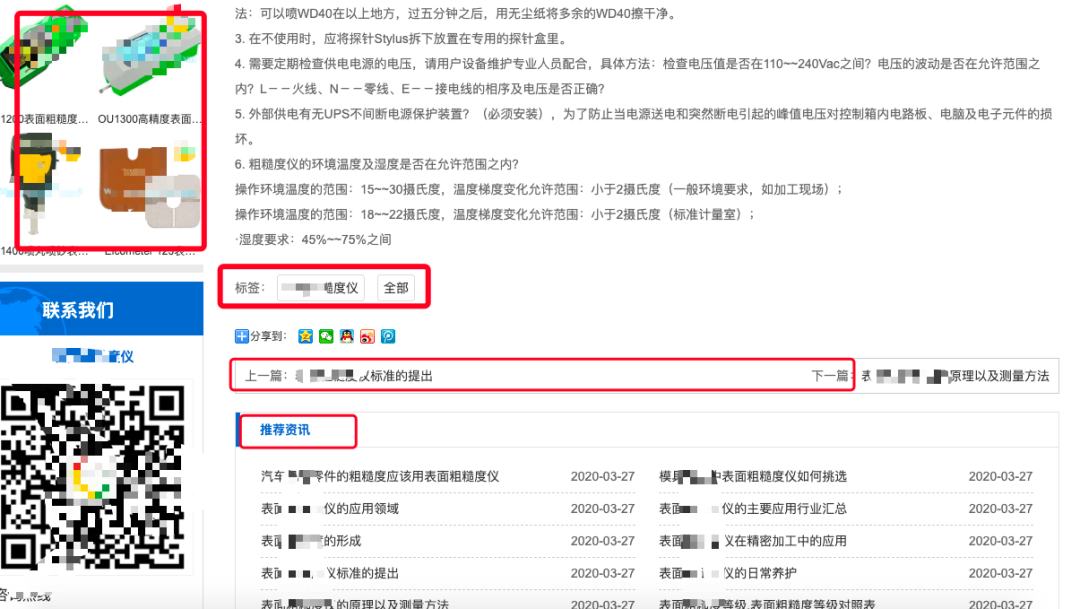Share the article to Sina Weibo
The width and height of the screenshot is (1080, 609).
(x=368, y=337)
